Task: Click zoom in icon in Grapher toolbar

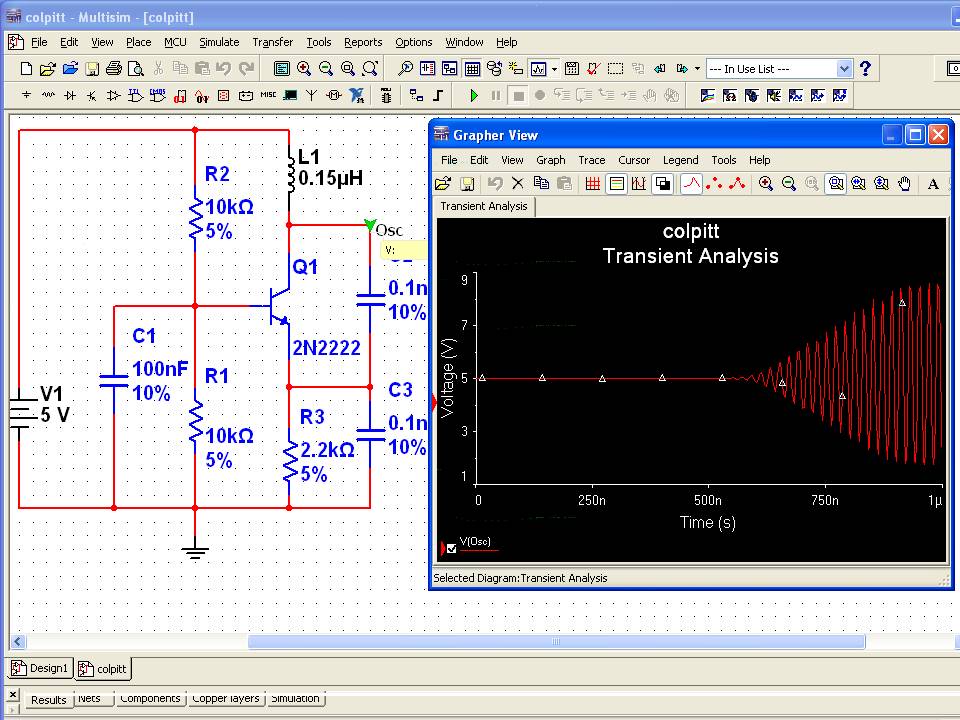Action: click(766, 184)
